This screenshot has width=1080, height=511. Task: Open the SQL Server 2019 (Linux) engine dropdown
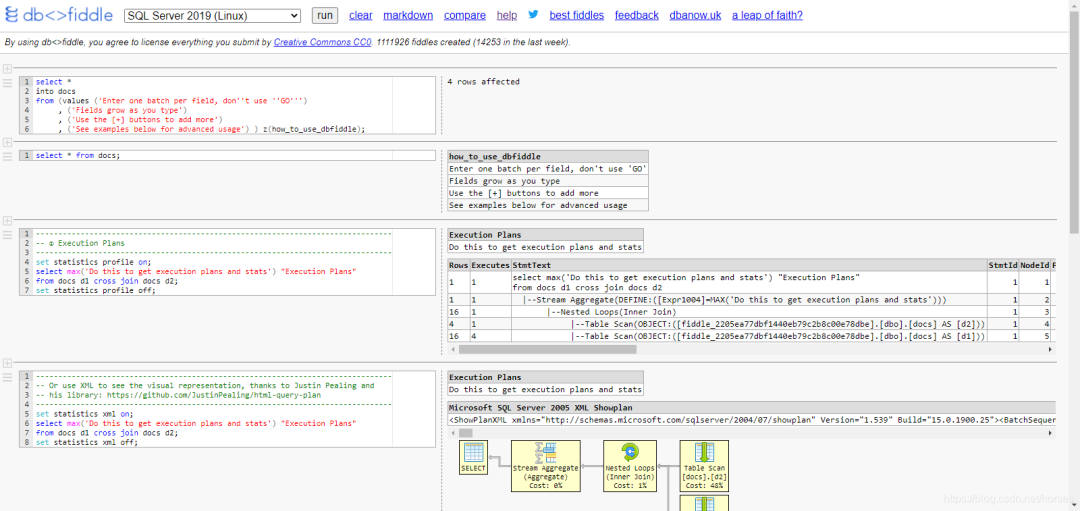[x=212, y=16]
